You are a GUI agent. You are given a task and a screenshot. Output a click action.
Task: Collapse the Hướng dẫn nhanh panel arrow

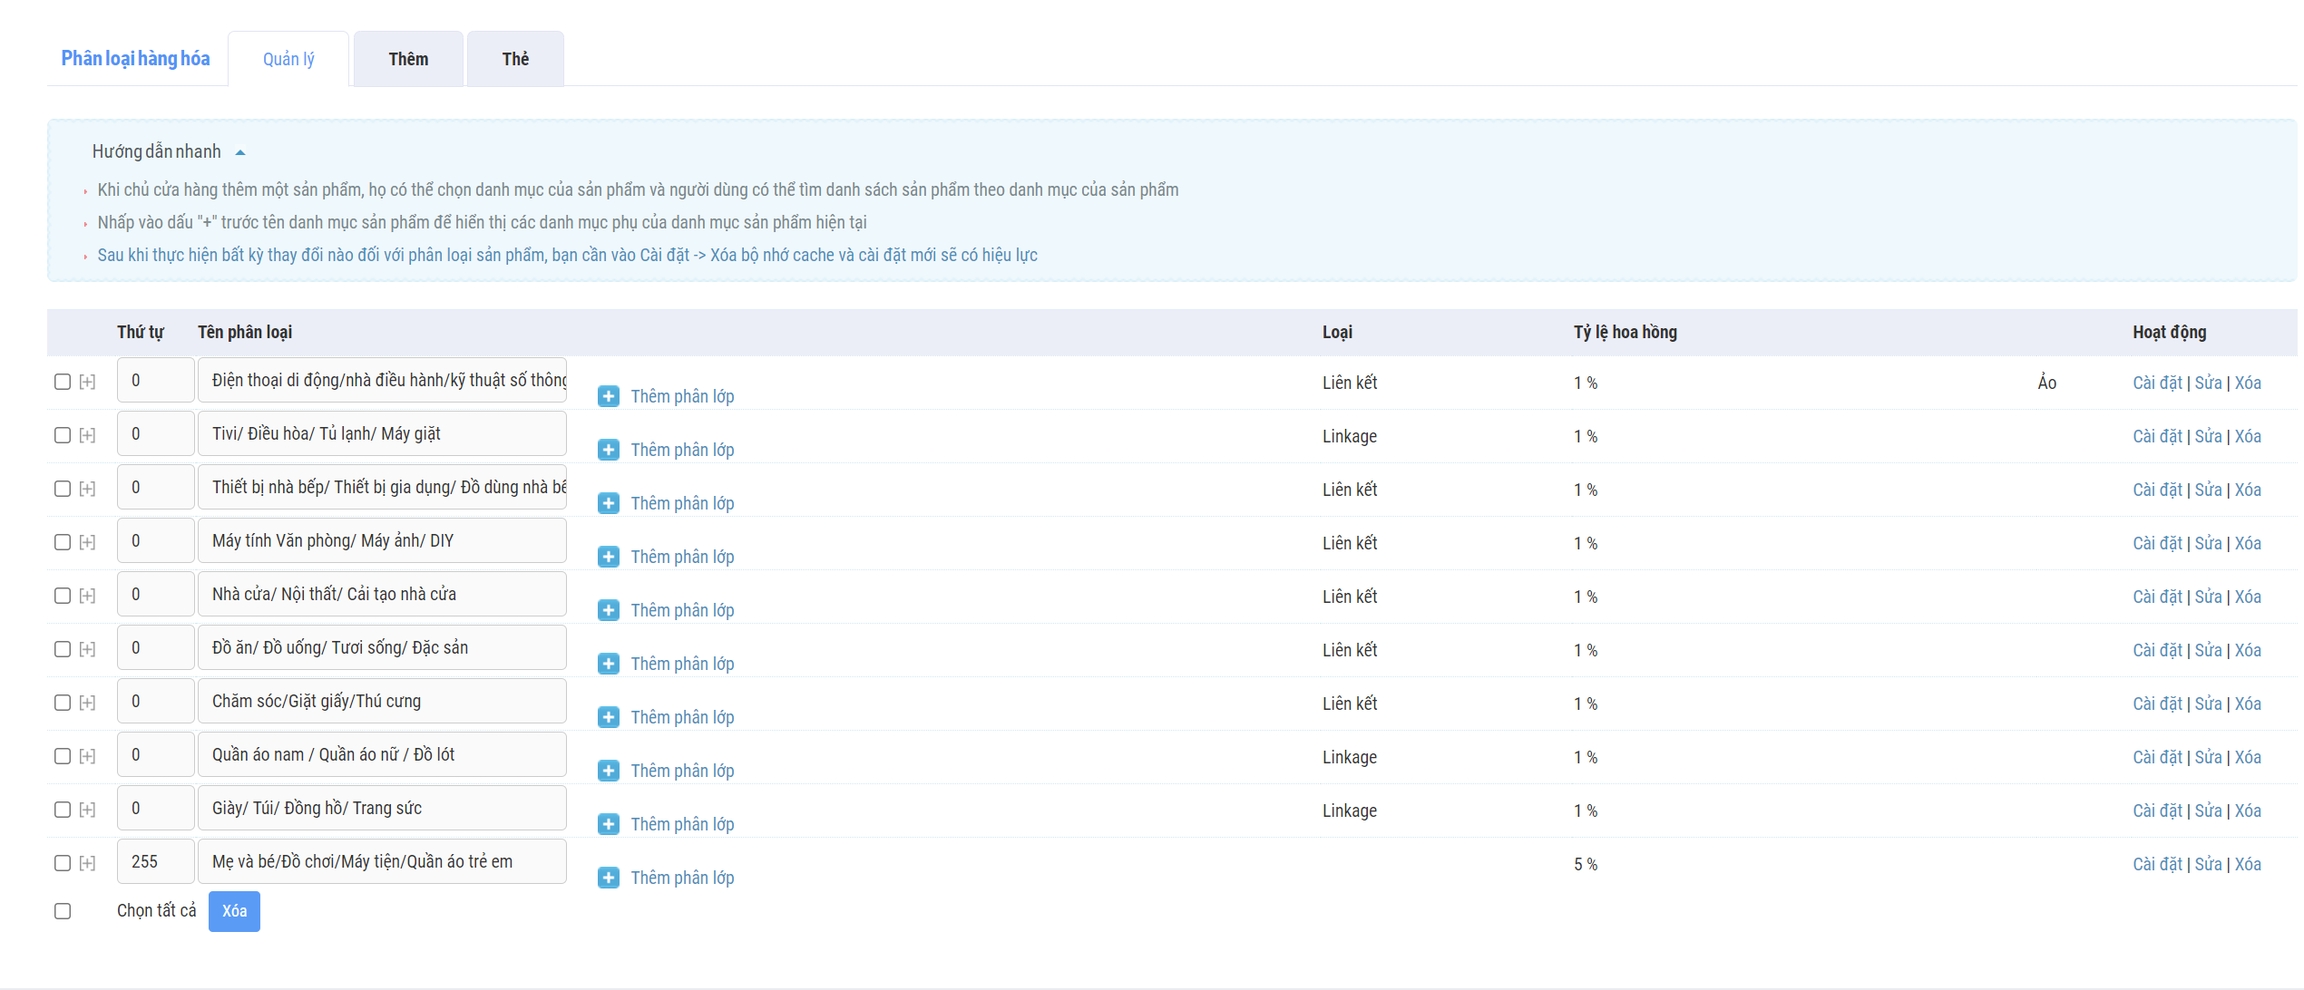[x=240, y=153]
